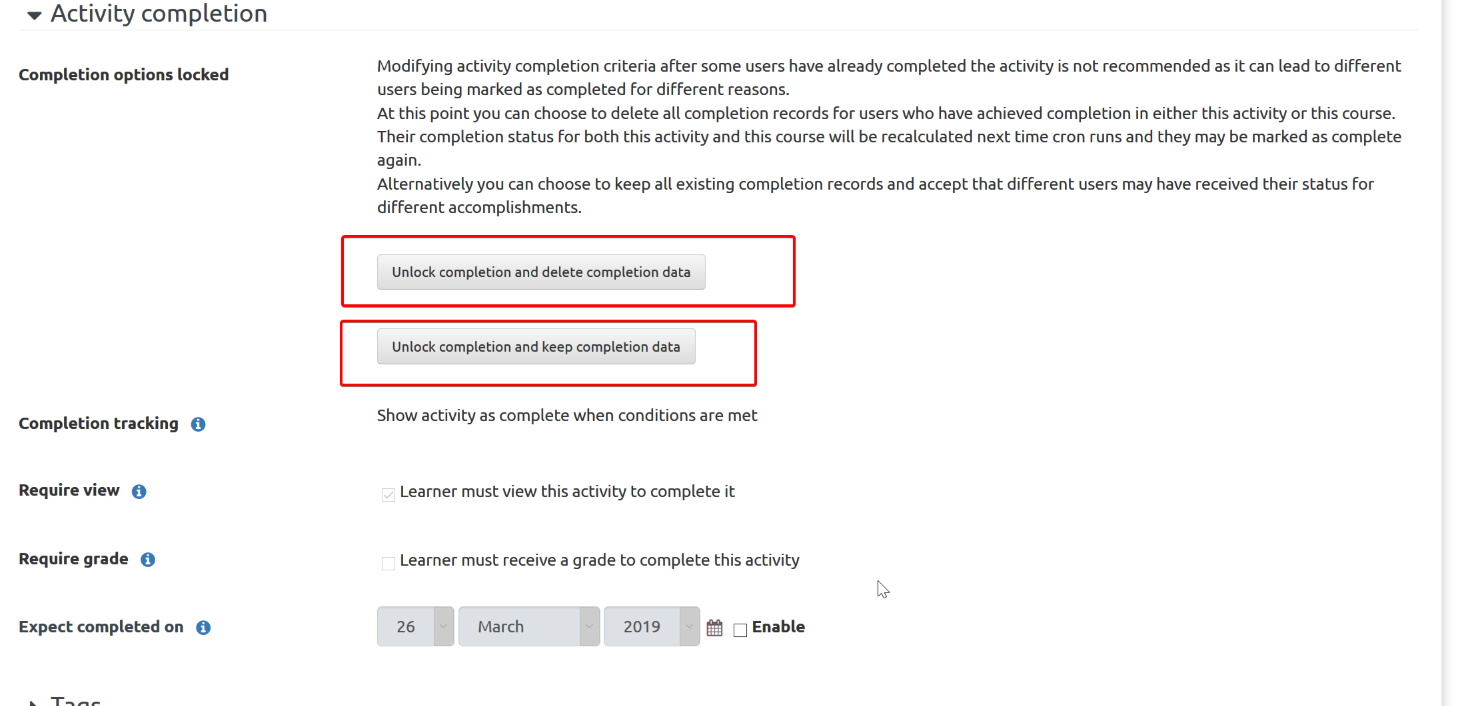Open help icon beside Expect completed on
The image size is (1471, 706).
(x=203, y=628)
